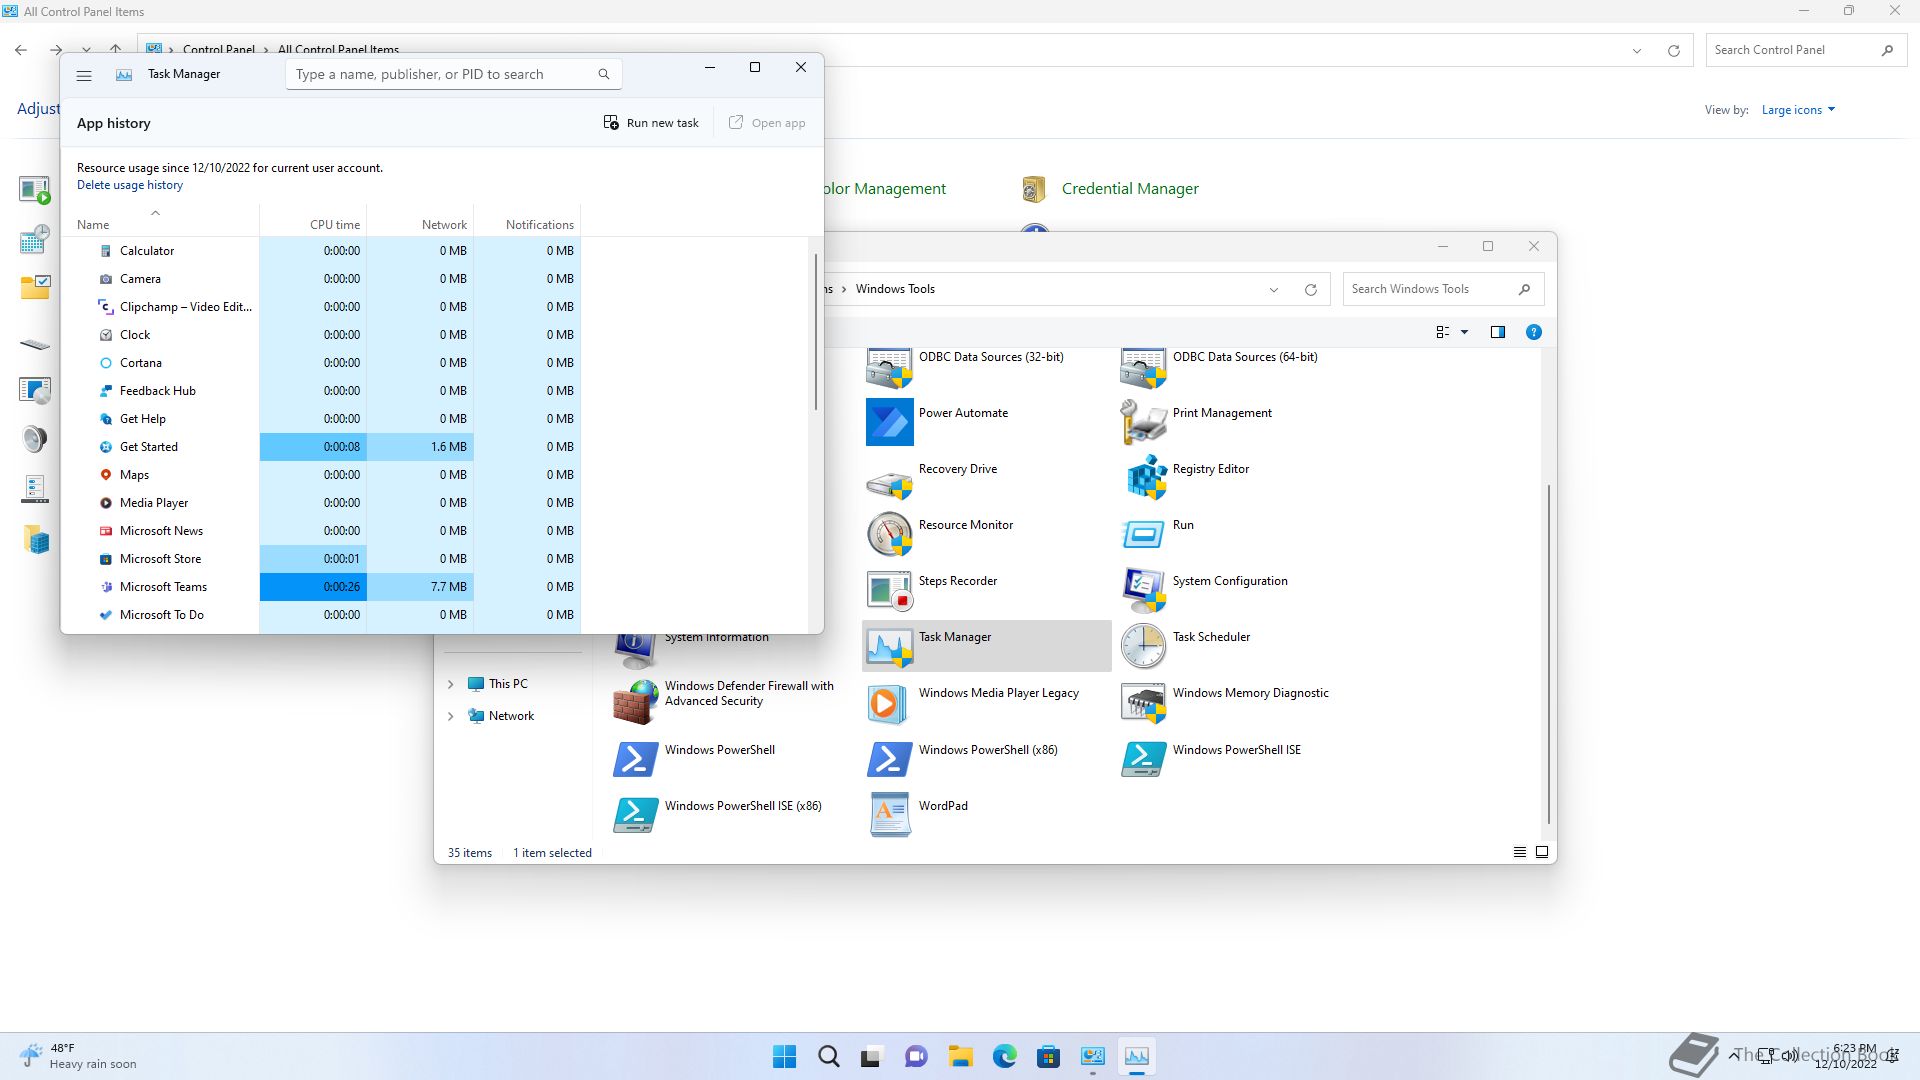
Task: Switch Windows Tools to details view
Action: point(1520,852)
